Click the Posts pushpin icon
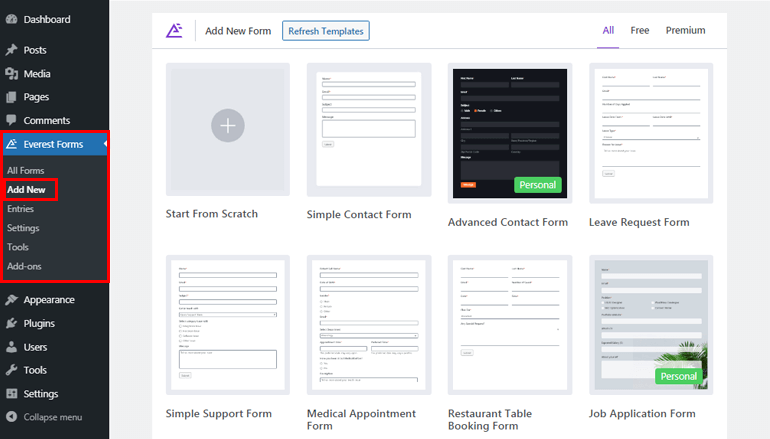This screenshot has height=439, width=770. [11, 50]
